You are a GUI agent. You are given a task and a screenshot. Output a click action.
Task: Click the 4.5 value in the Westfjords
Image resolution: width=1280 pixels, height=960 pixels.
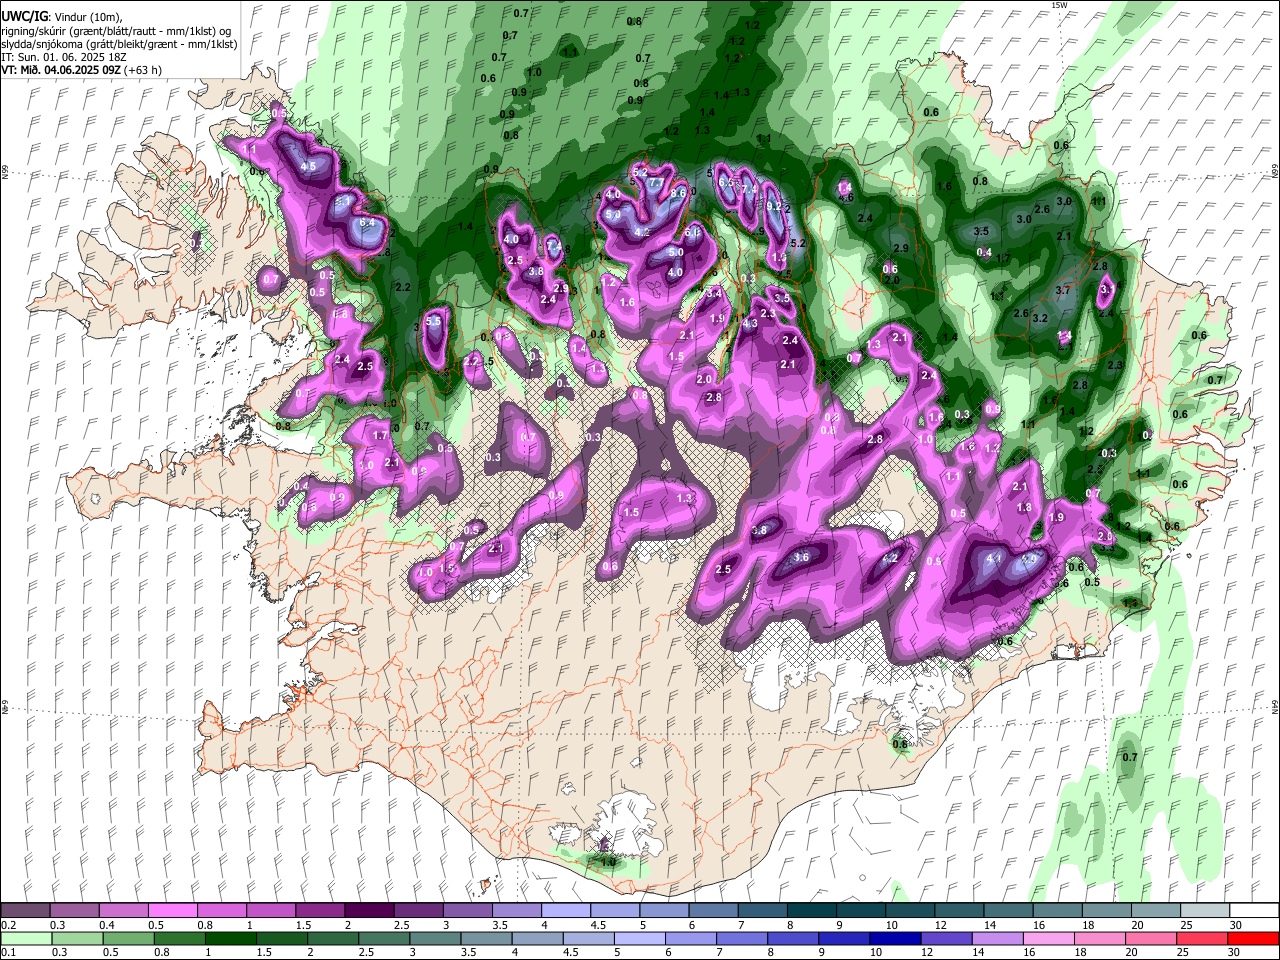[x=308, y=167]
